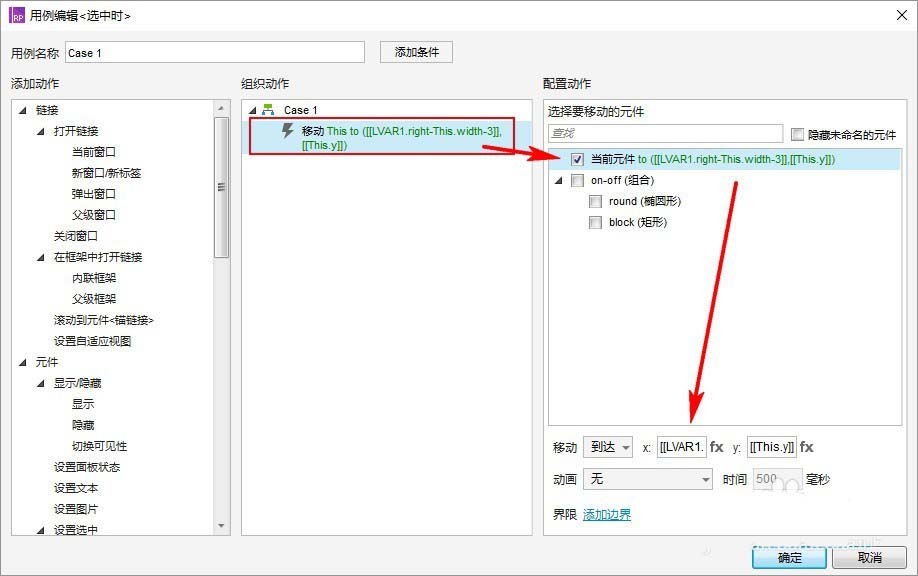
Task: Click the fx icon next to y field
Action: coord(806,447)
